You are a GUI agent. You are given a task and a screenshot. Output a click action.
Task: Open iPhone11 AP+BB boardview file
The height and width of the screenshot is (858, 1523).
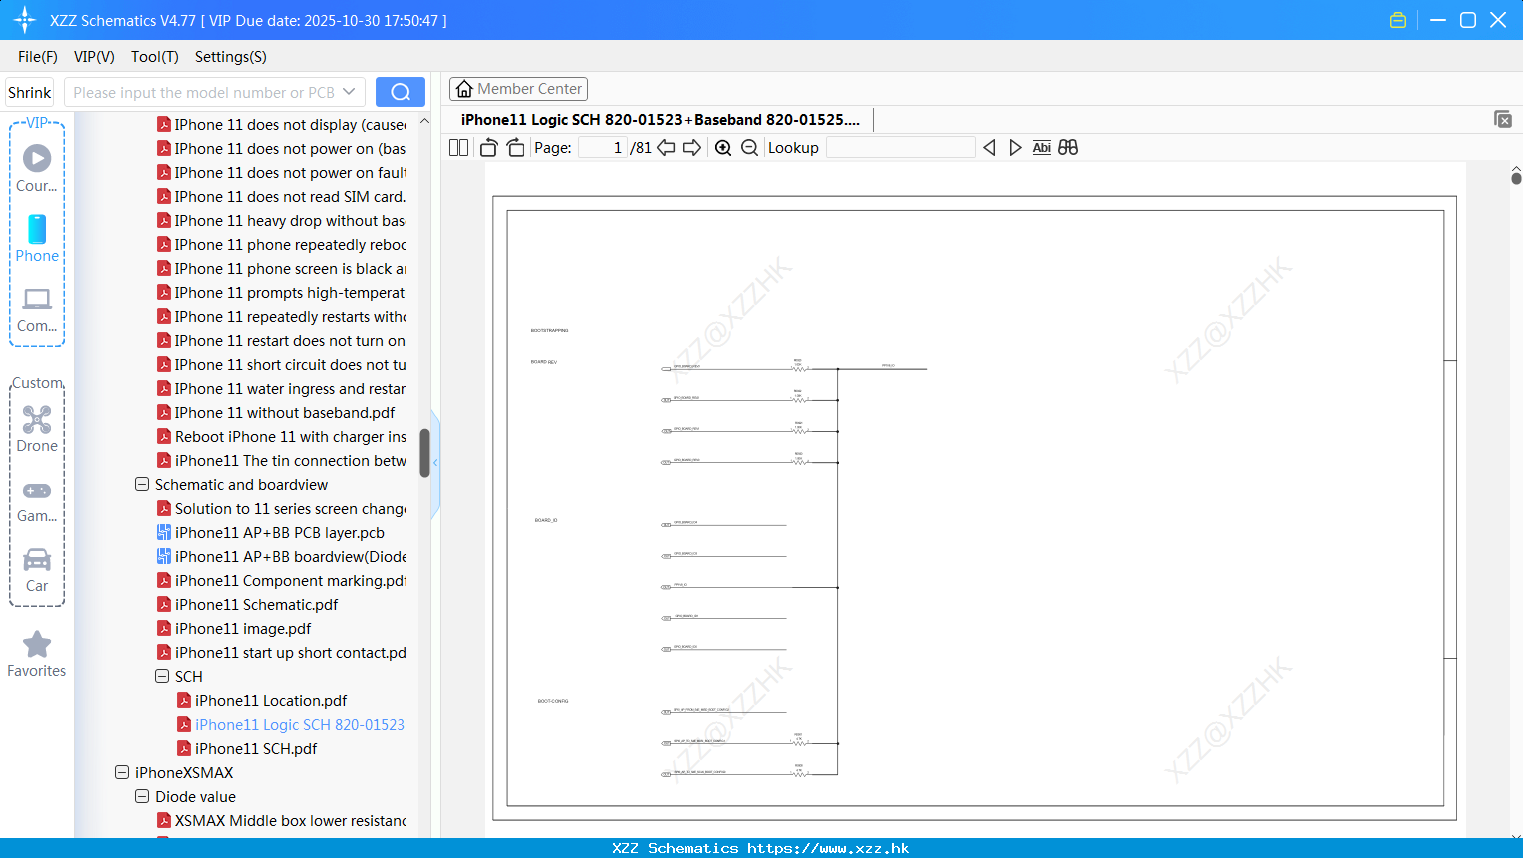click(x=290, y=556)
